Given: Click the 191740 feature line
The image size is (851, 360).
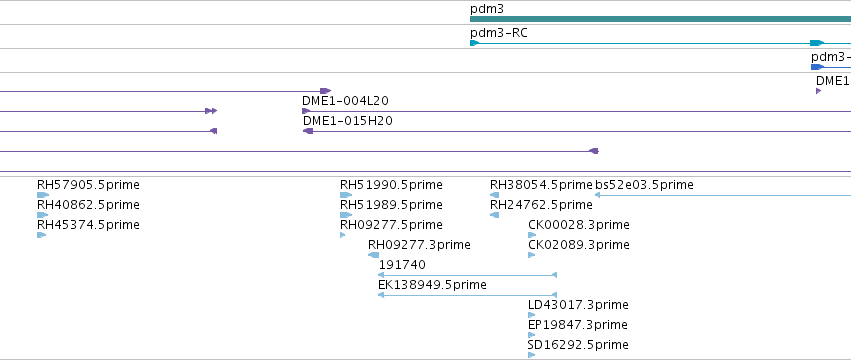Looking at the screenshot, I should [467, 275].
